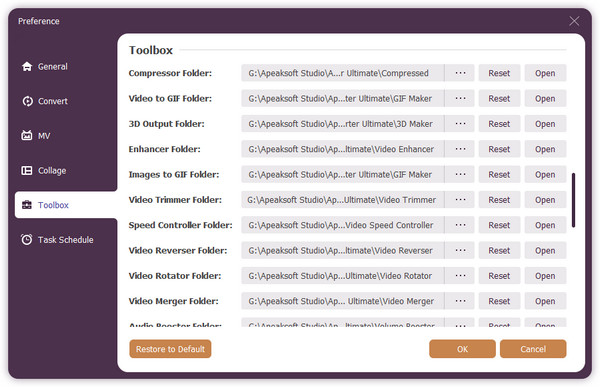Click the General home icon in sidebar
This screenshot has height=387, width=600.
(x=27, y=67)
